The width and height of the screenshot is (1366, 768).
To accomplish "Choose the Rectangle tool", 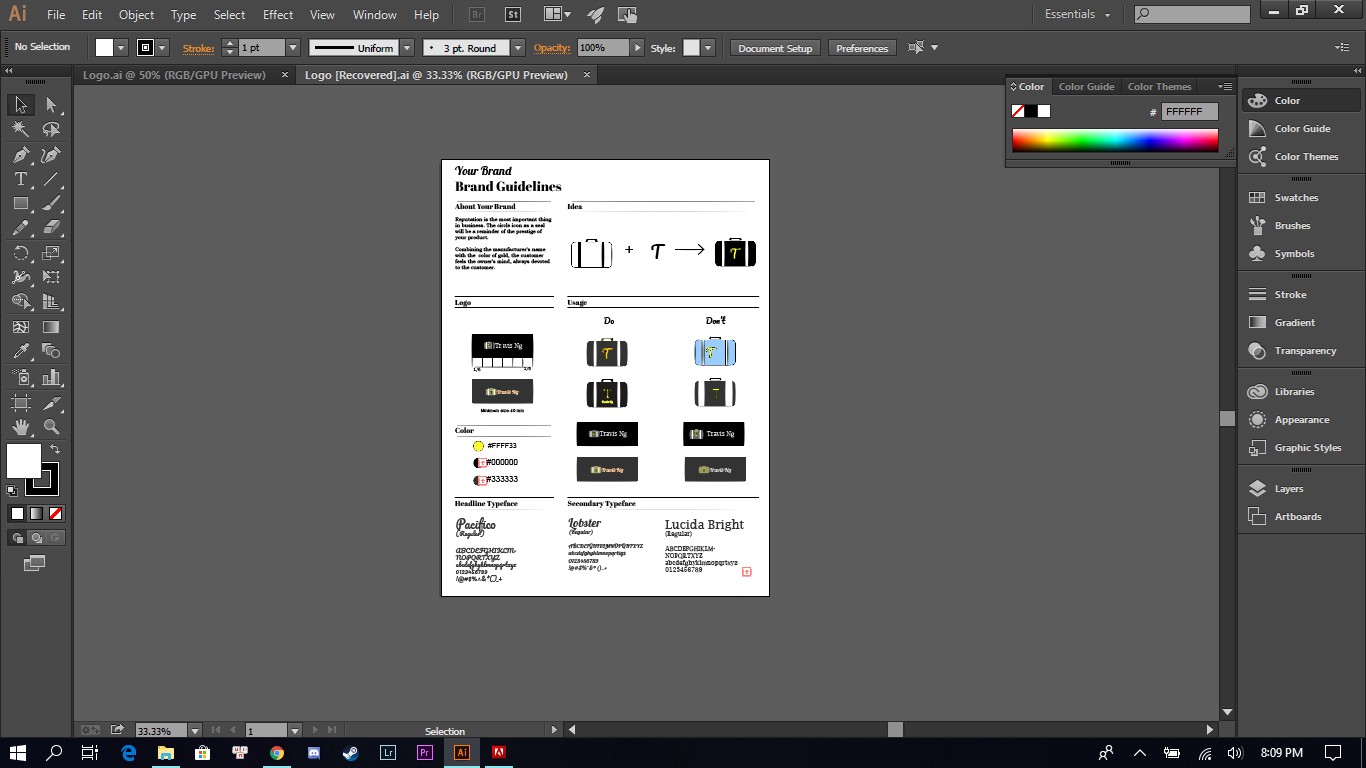I will click(x=21, y=203).
